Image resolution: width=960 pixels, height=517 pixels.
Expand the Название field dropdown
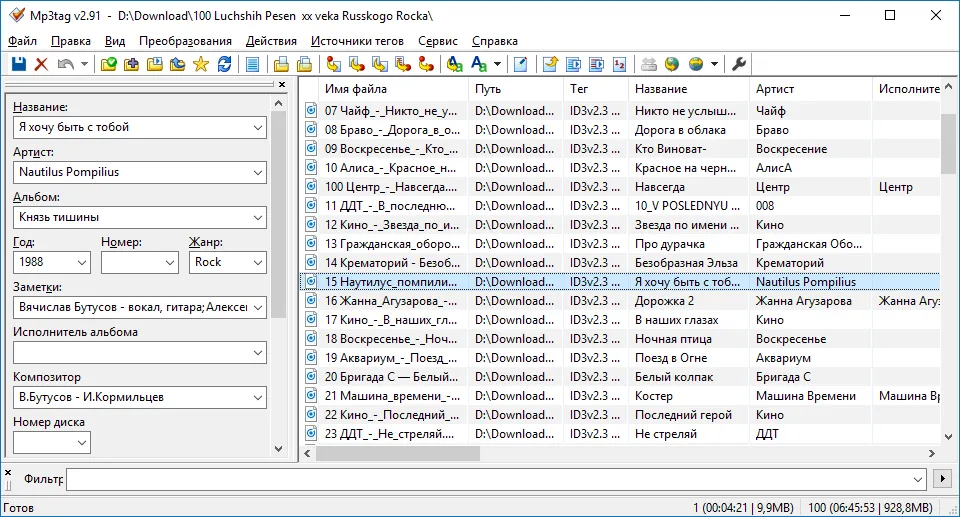tap(258, 127)
